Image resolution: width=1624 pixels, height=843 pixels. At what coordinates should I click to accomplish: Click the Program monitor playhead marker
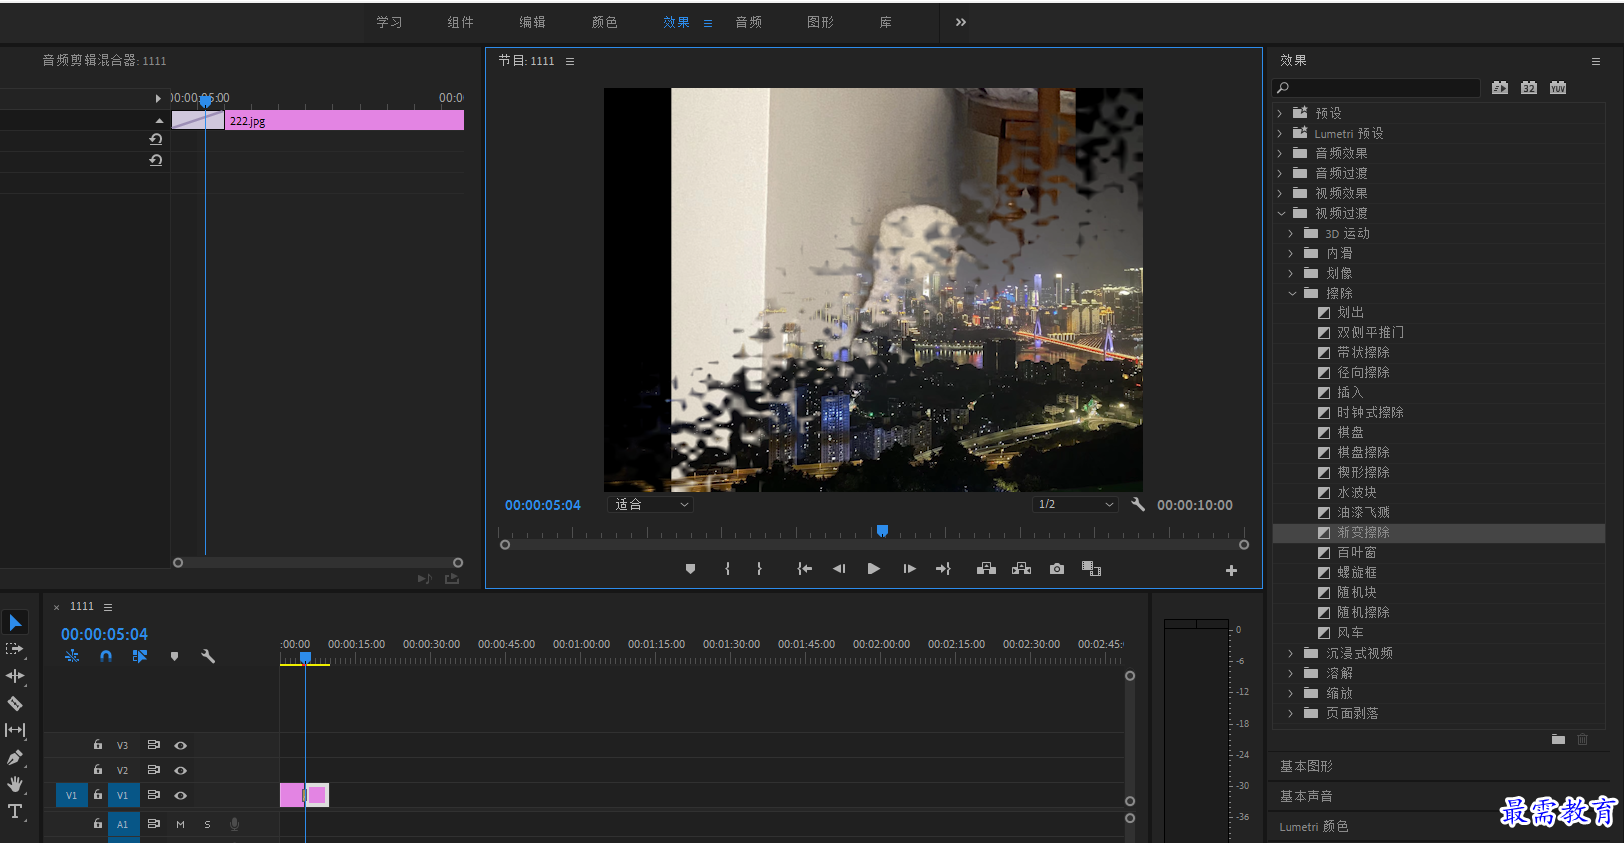pyautogui.click(x=882, y=531)
